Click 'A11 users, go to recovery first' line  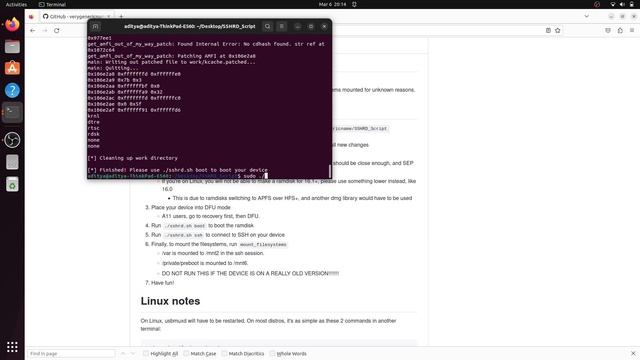point(211,216)
